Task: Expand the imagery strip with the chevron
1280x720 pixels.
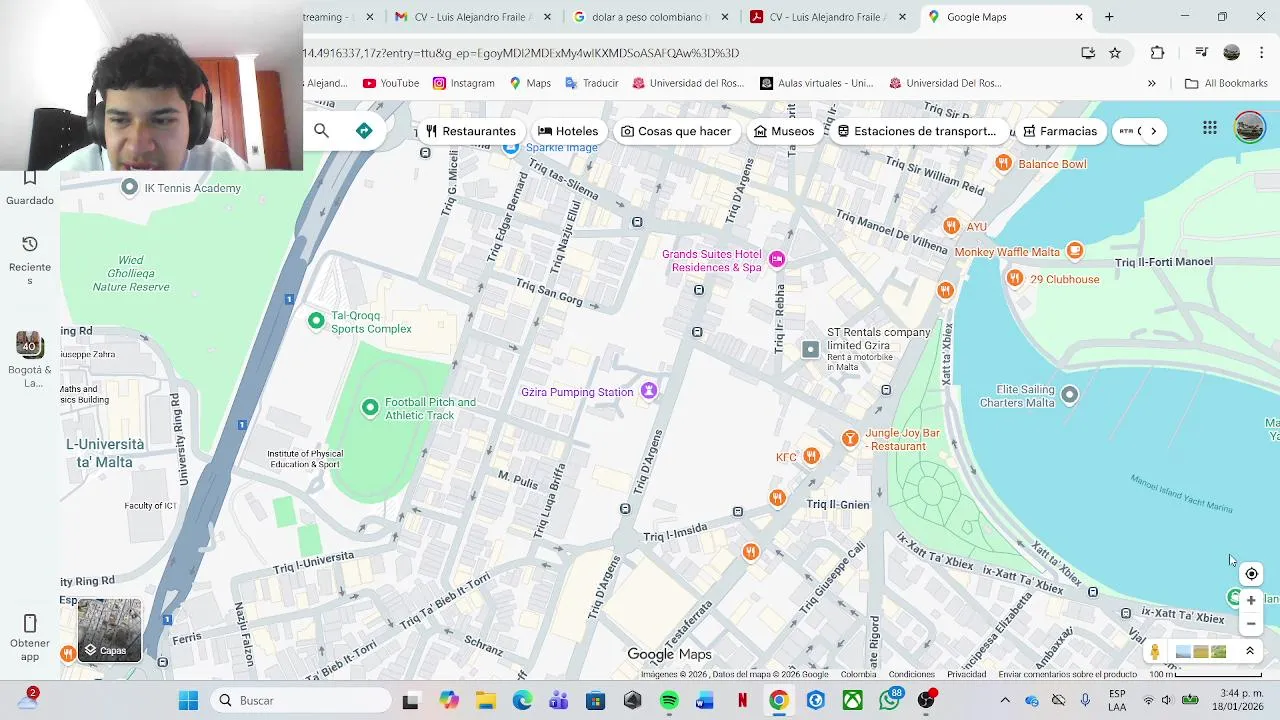Action: click(1249, 651)
